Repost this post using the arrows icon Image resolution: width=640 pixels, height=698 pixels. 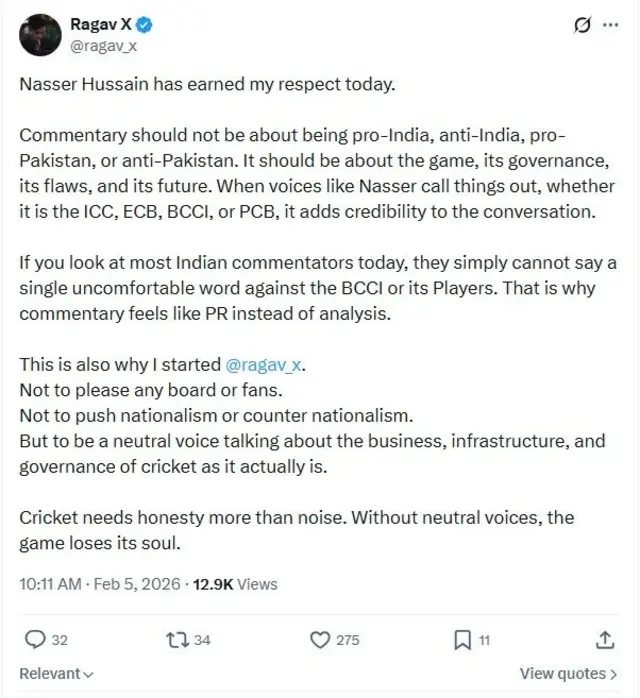click(x=176, y=639)
